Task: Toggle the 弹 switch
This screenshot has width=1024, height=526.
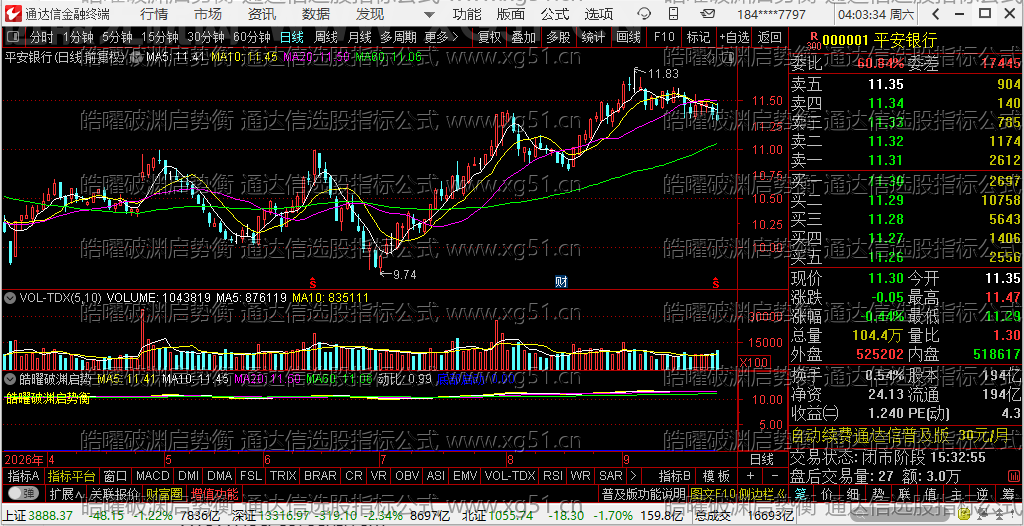Action: (24, 493)
